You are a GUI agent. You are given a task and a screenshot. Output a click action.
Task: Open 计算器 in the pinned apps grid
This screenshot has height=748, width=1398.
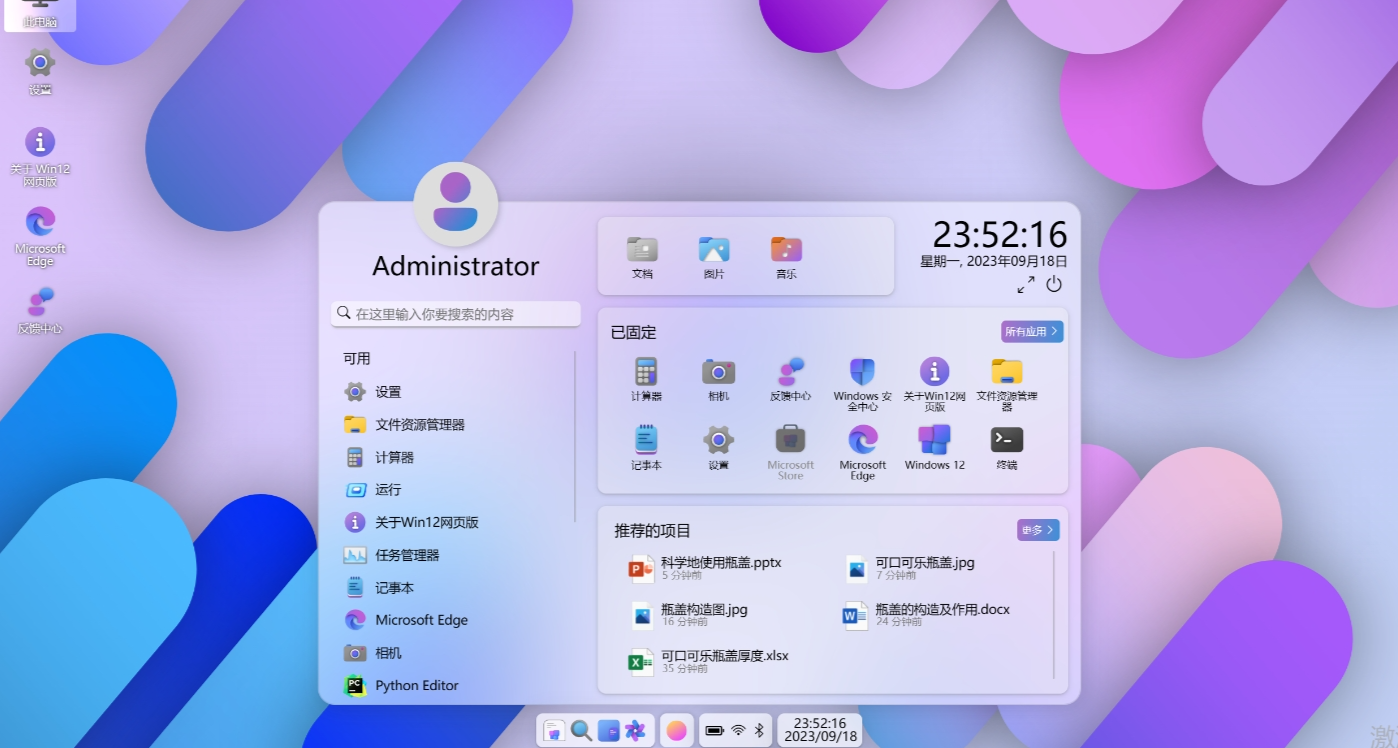pos(646,380)
